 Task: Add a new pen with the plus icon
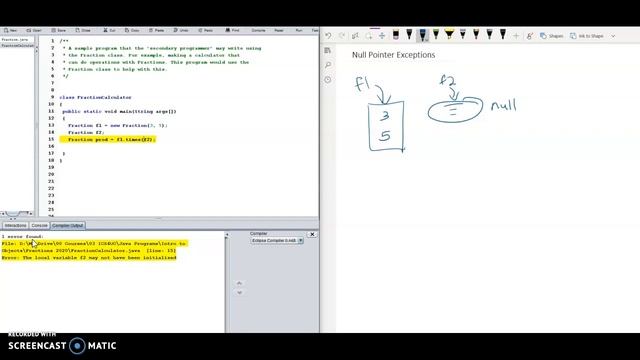tap(516, 36)
